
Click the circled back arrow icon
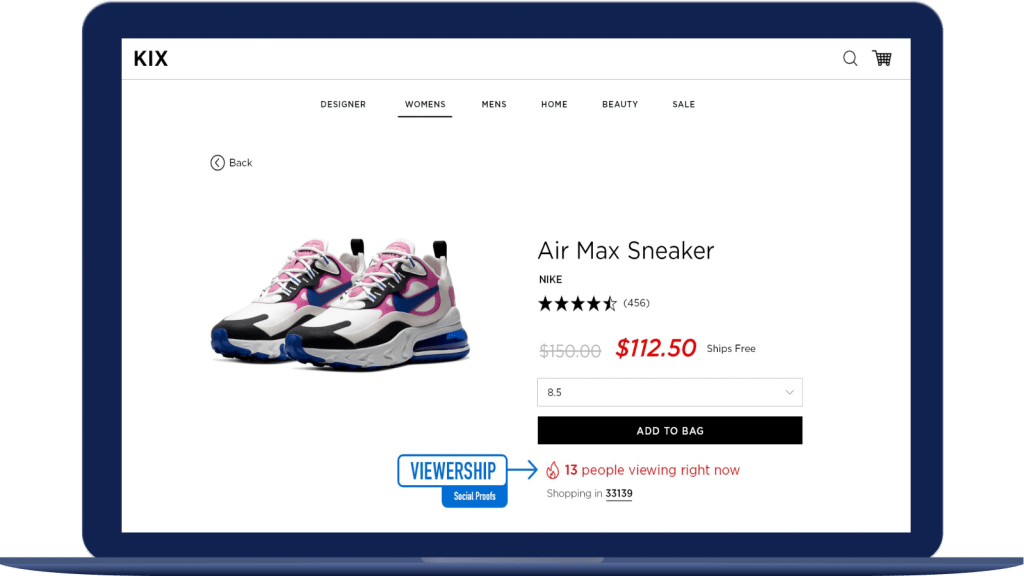coord(217,163)
